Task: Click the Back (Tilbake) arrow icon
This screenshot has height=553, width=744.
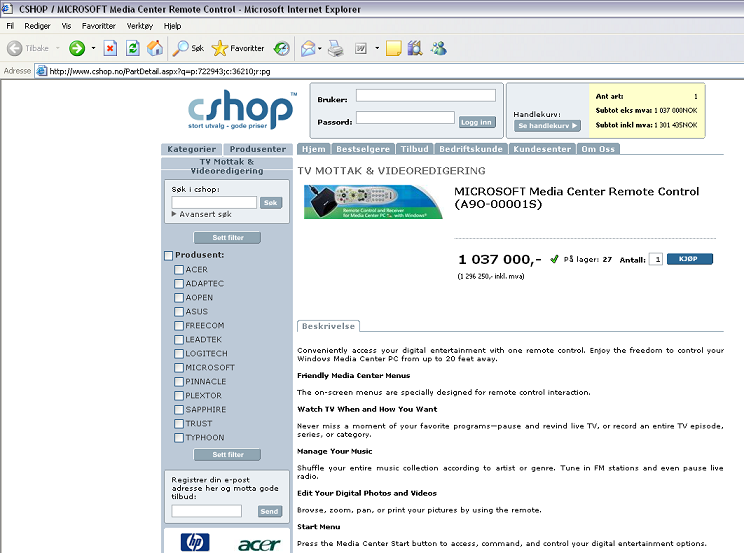Action: point(15,48)
